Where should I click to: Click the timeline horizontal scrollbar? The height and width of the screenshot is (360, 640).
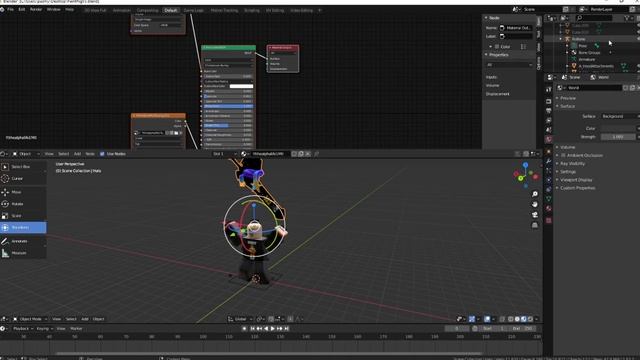pos(269,353)
